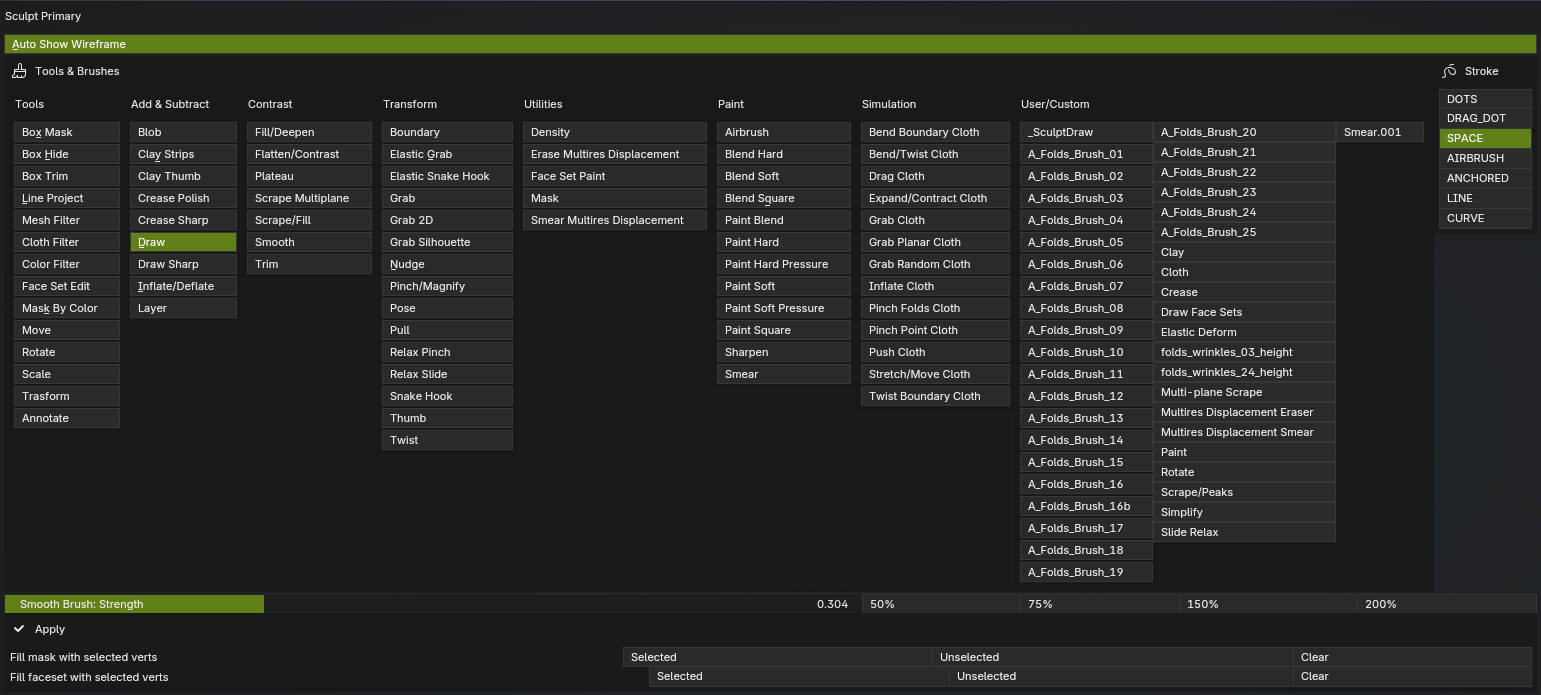Choose the Blend Square brush
This screenshot has width=1541, height=695.
[784, 198]
